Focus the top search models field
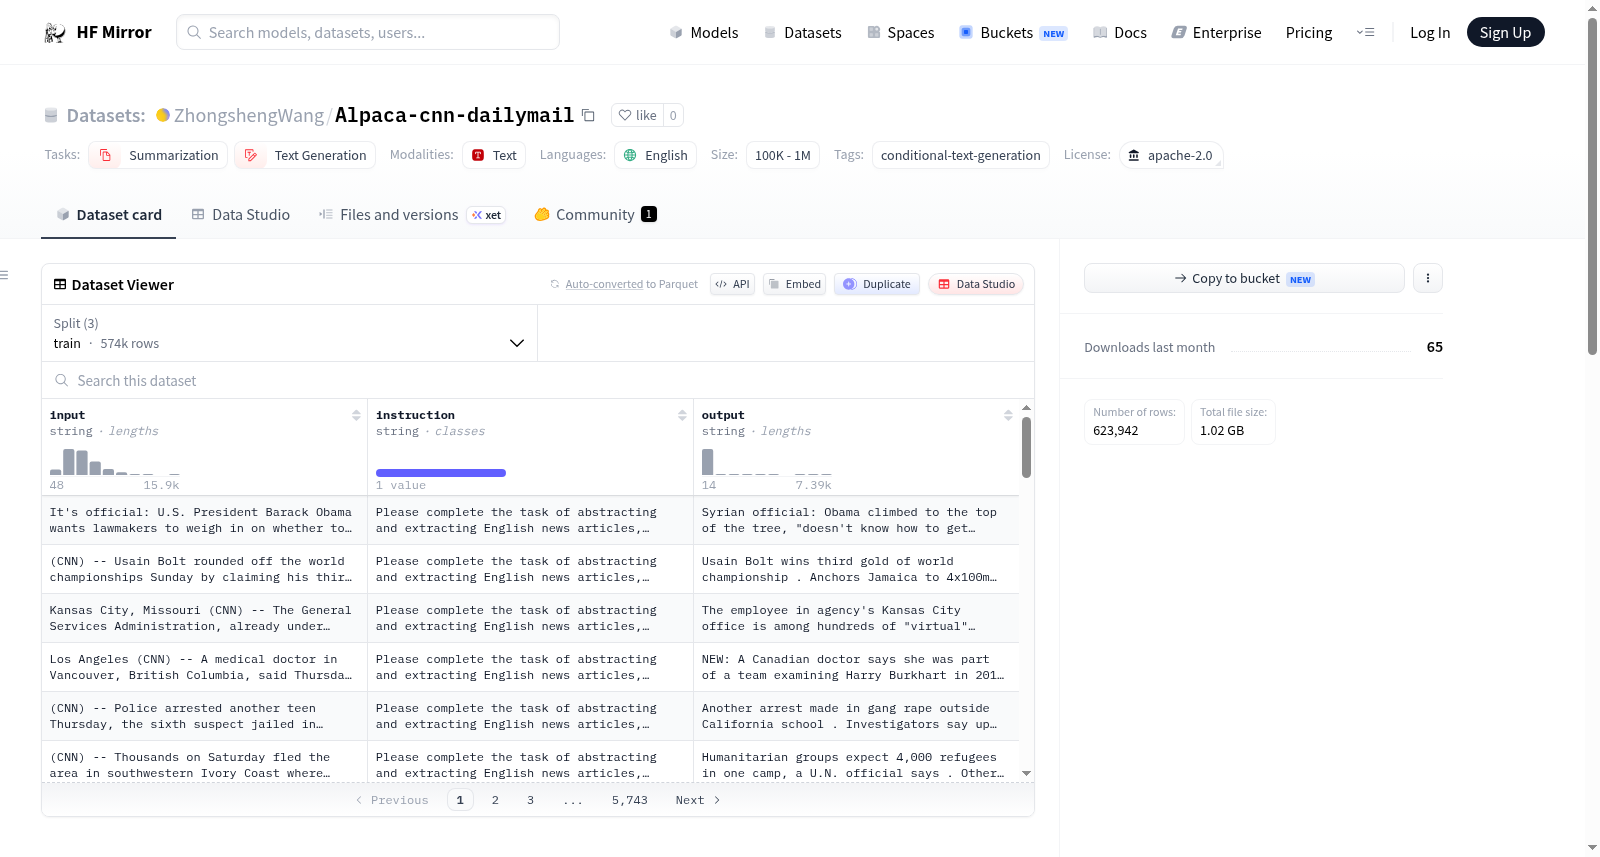This screenshot has width=1600, height=857. click(368, 32)
